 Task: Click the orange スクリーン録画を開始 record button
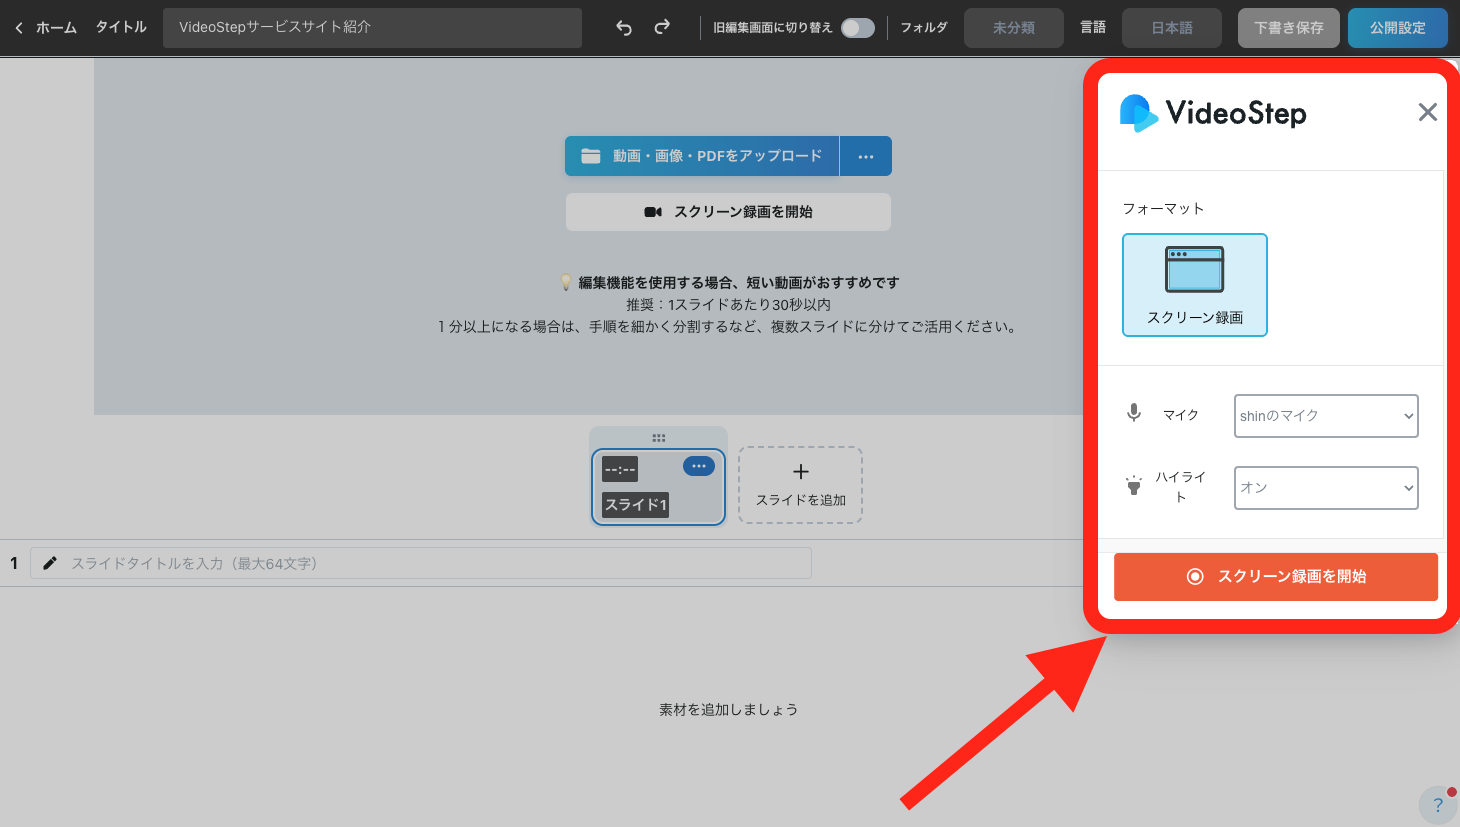coord(1276,577)
